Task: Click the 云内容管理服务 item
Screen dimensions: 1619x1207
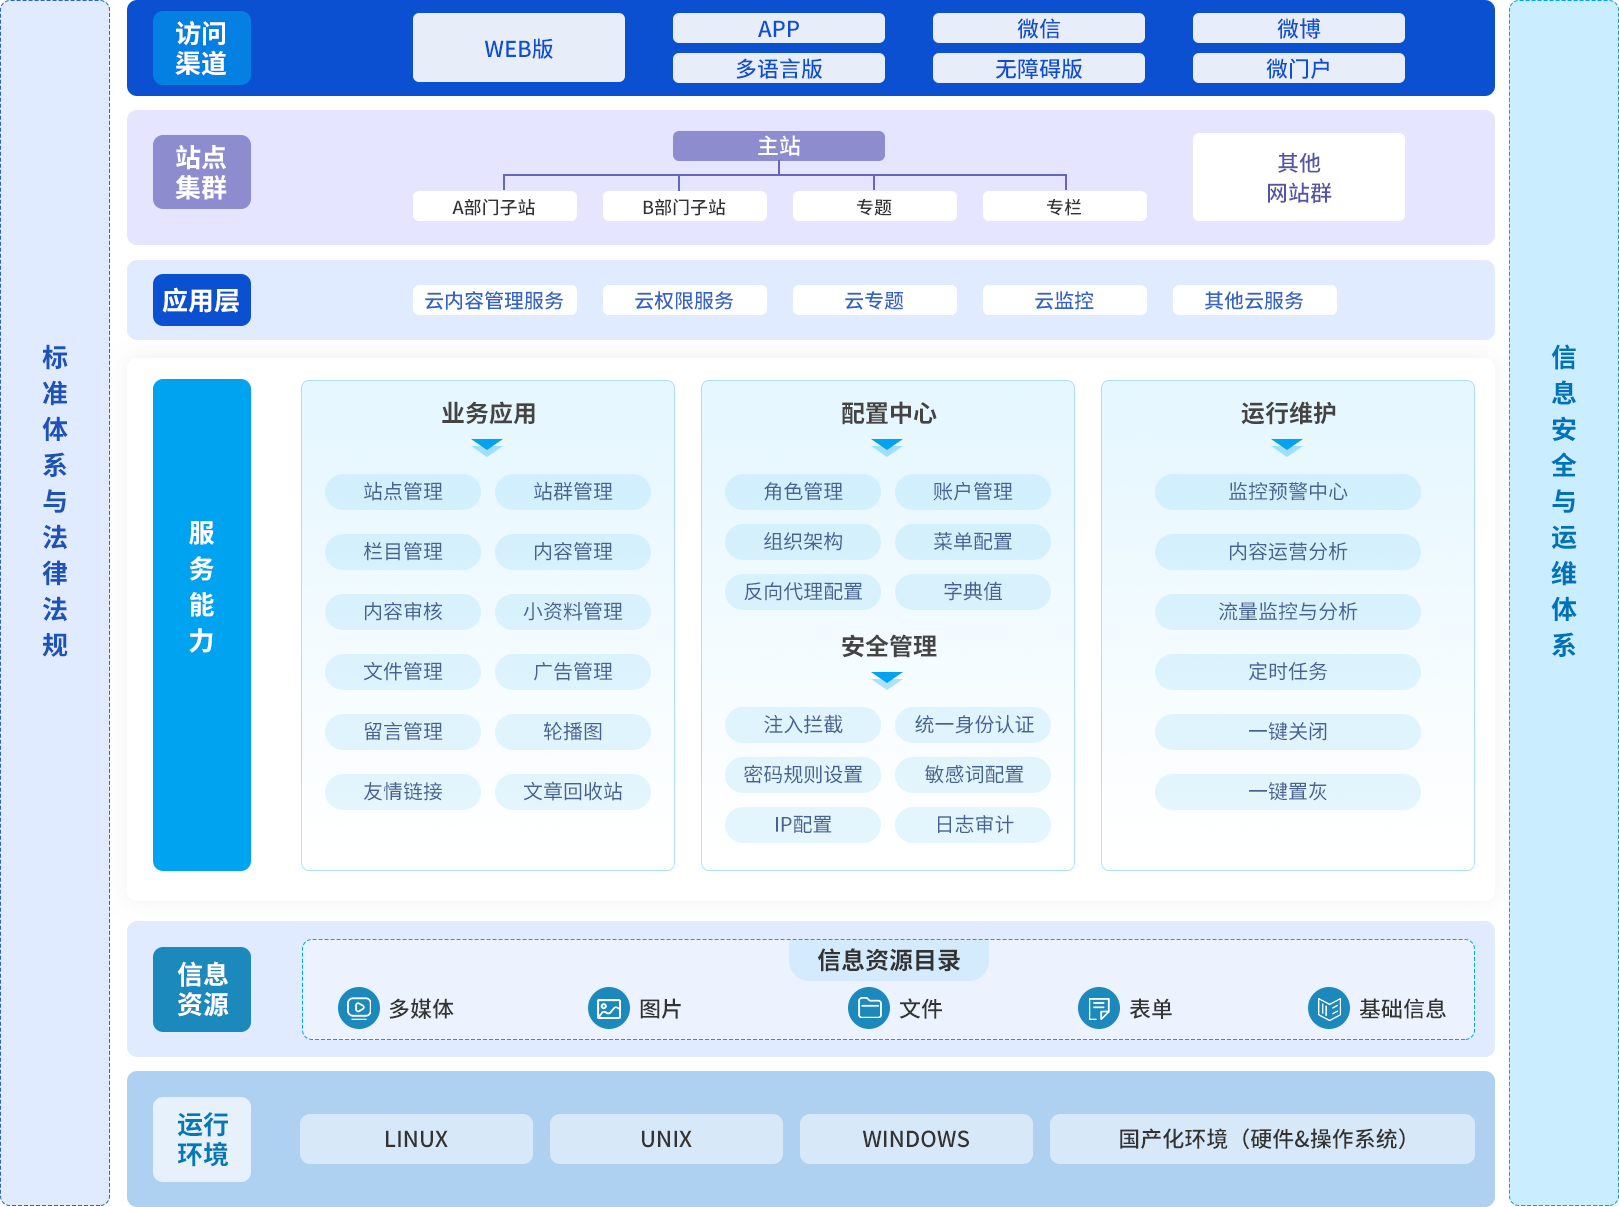Action: [494, 300]
